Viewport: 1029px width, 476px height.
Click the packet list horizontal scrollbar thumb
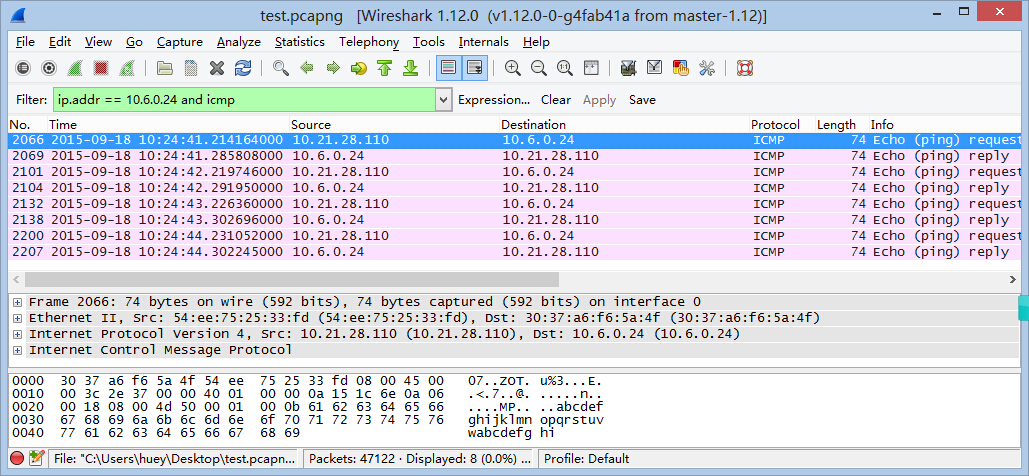291,280
